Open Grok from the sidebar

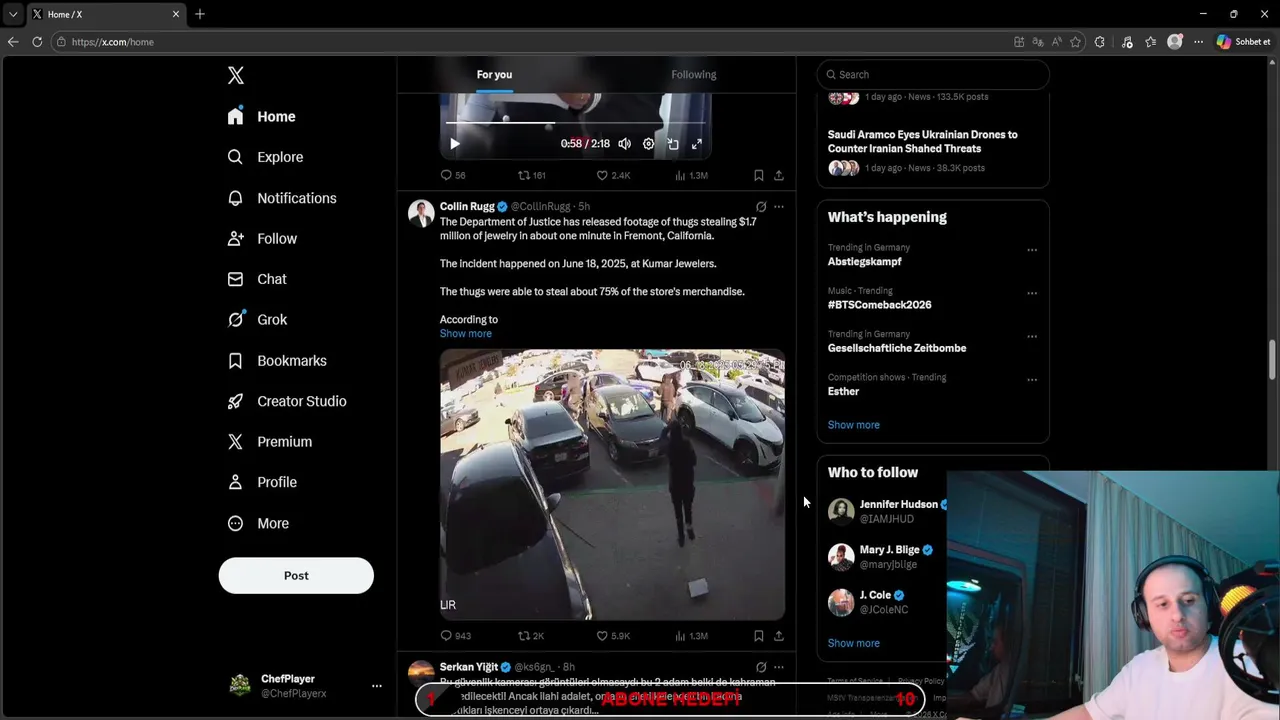pyautogui.click(x=257, y=320)
